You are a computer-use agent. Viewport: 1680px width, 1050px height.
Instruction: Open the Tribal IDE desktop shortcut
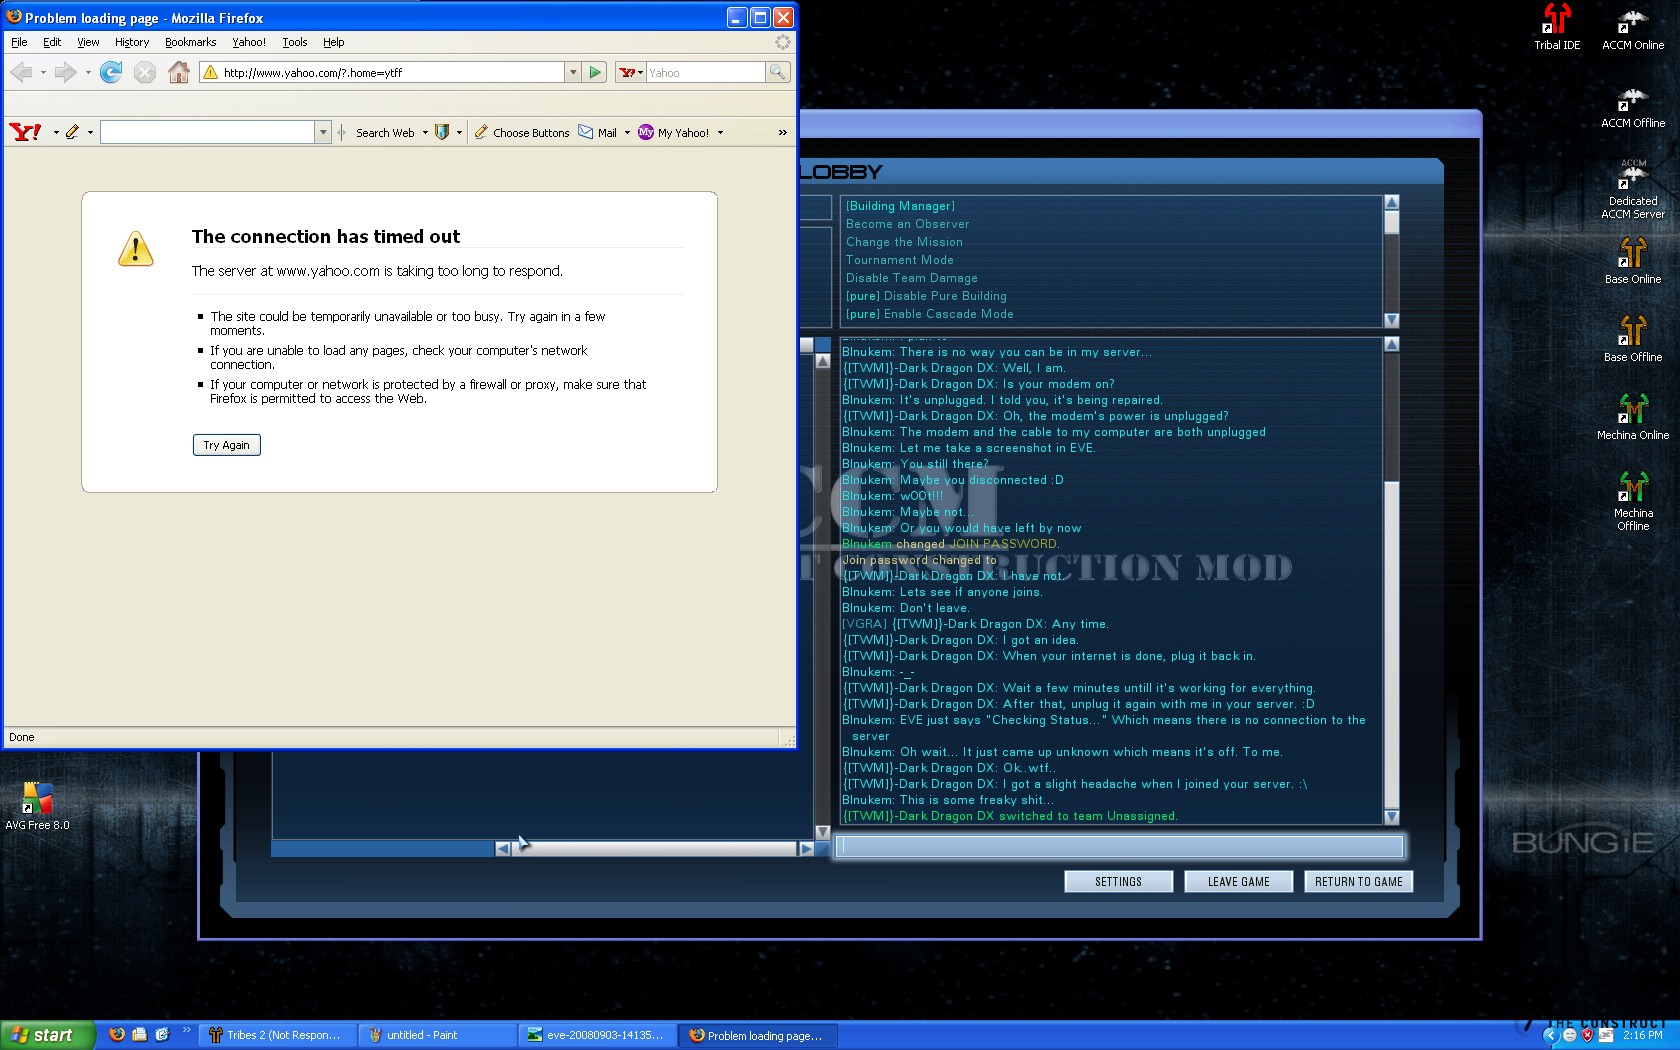(x=1557, y=27)
